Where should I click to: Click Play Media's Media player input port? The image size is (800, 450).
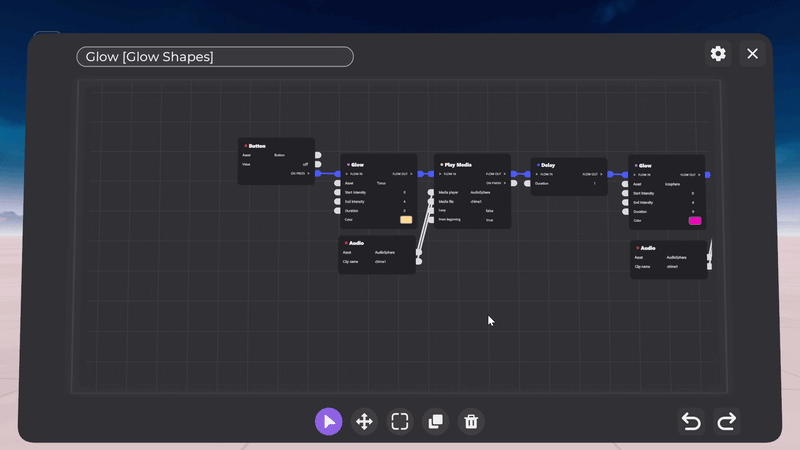[x=431, y=192]
